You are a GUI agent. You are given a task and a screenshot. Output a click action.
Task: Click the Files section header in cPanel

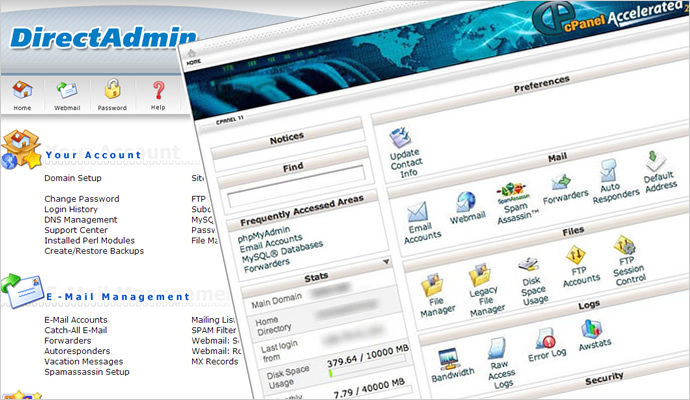pos(573,231)
